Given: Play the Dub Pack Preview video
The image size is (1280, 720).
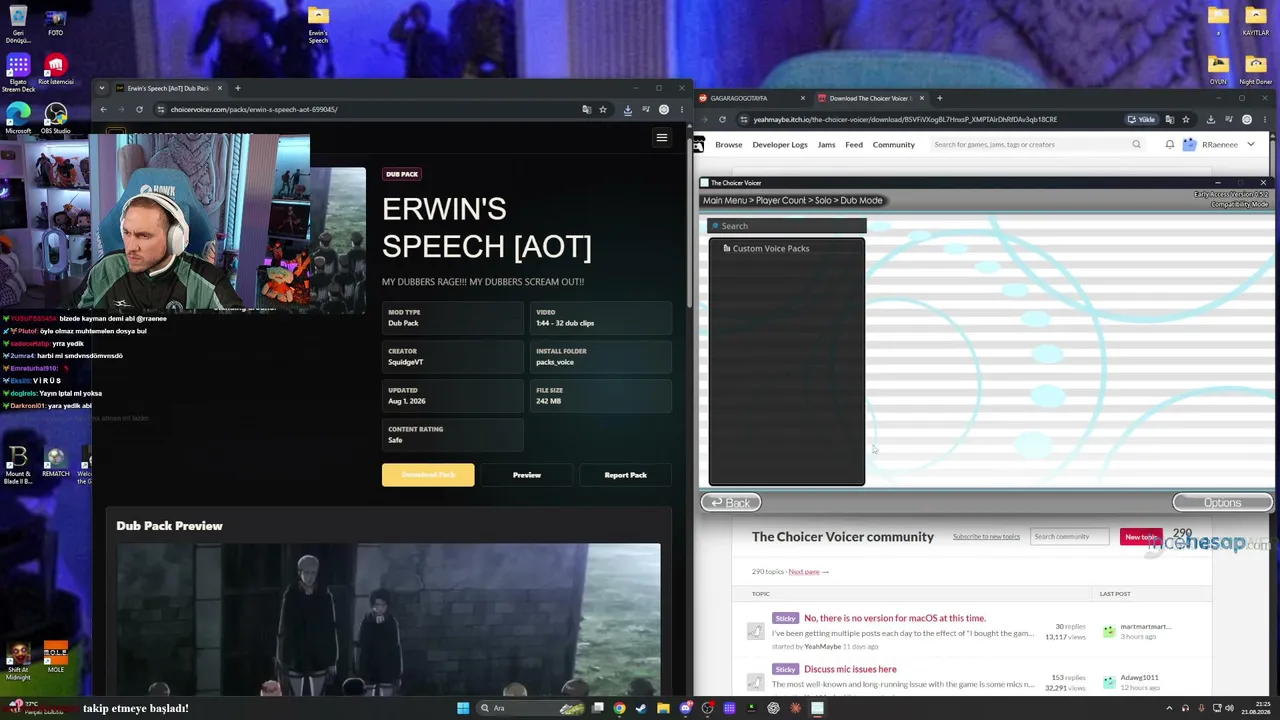Looking at the screenshot, I should point(388,618).
